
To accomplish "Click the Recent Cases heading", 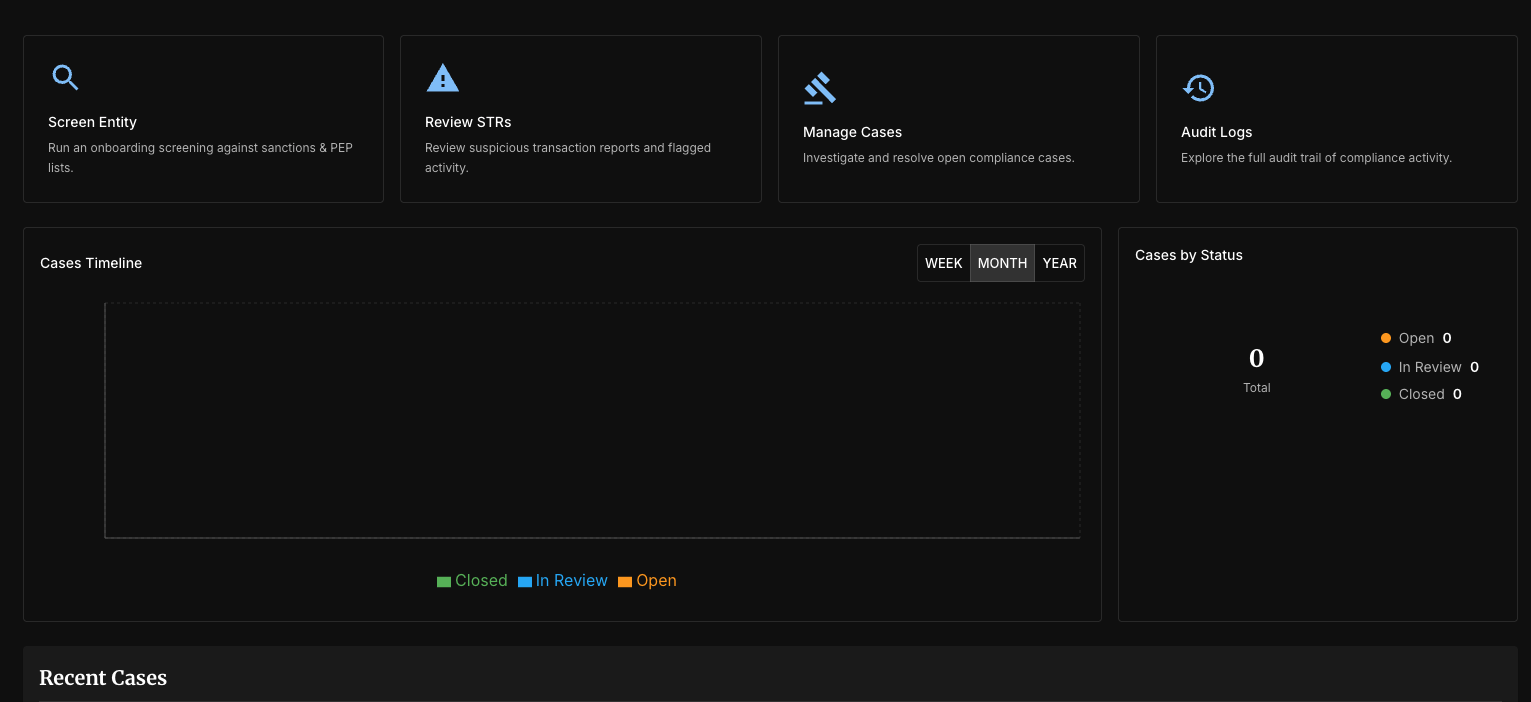I will pos(103,678).
